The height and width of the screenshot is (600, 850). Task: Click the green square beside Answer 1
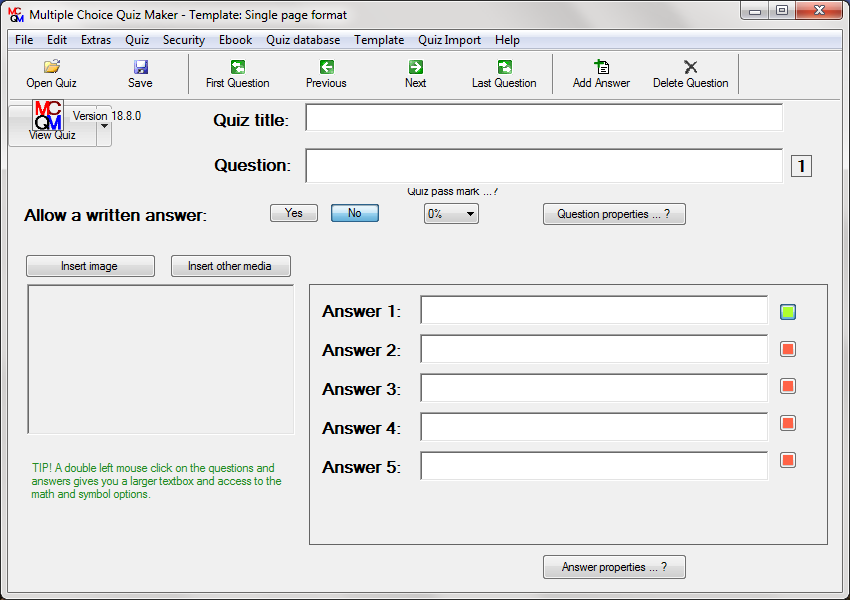(x=787, y=311)
